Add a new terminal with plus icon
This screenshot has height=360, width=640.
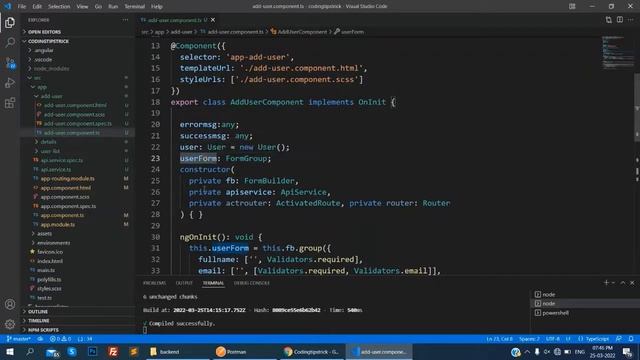coord(606,282)
